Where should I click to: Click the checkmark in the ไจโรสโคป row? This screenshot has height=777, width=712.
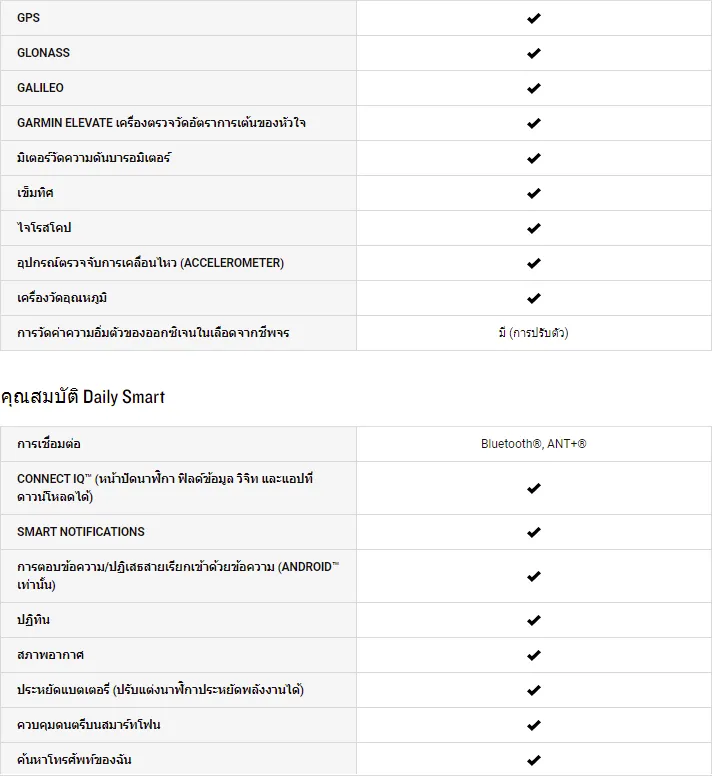[x=533, y=228]
